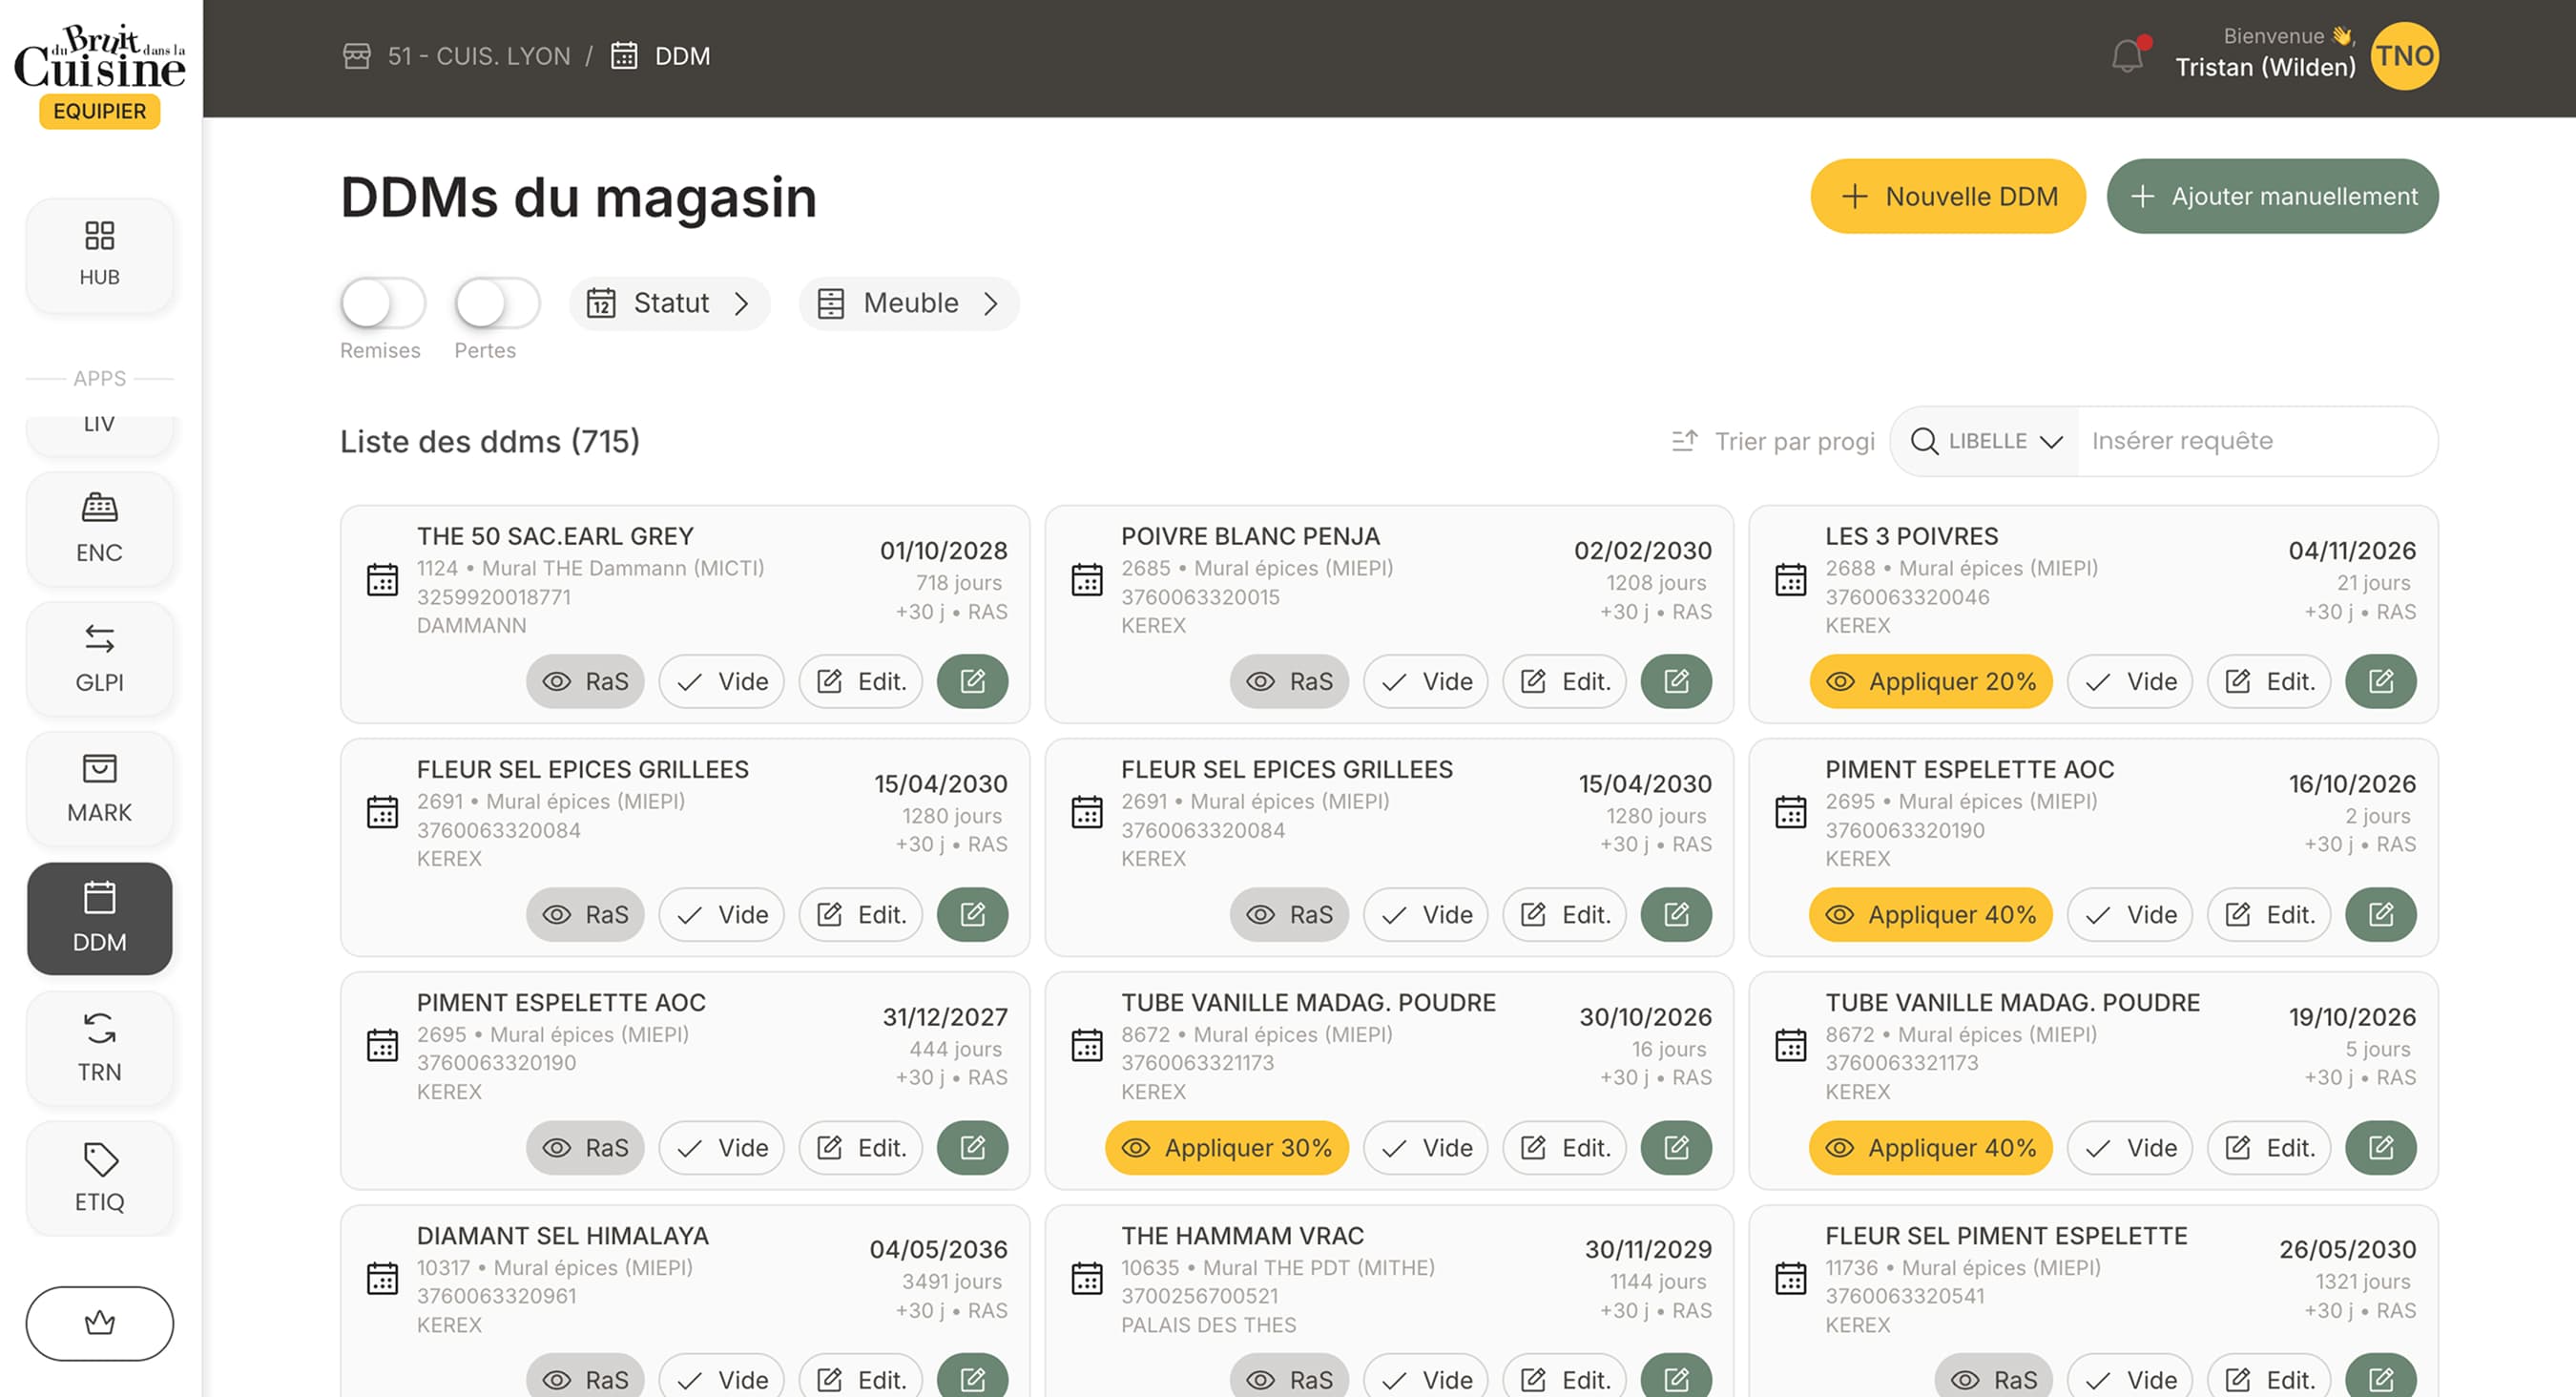Open the HUB sidebar app
Screen dimensions: 2576x1397
pyautogui.click(x=99, y=255)
